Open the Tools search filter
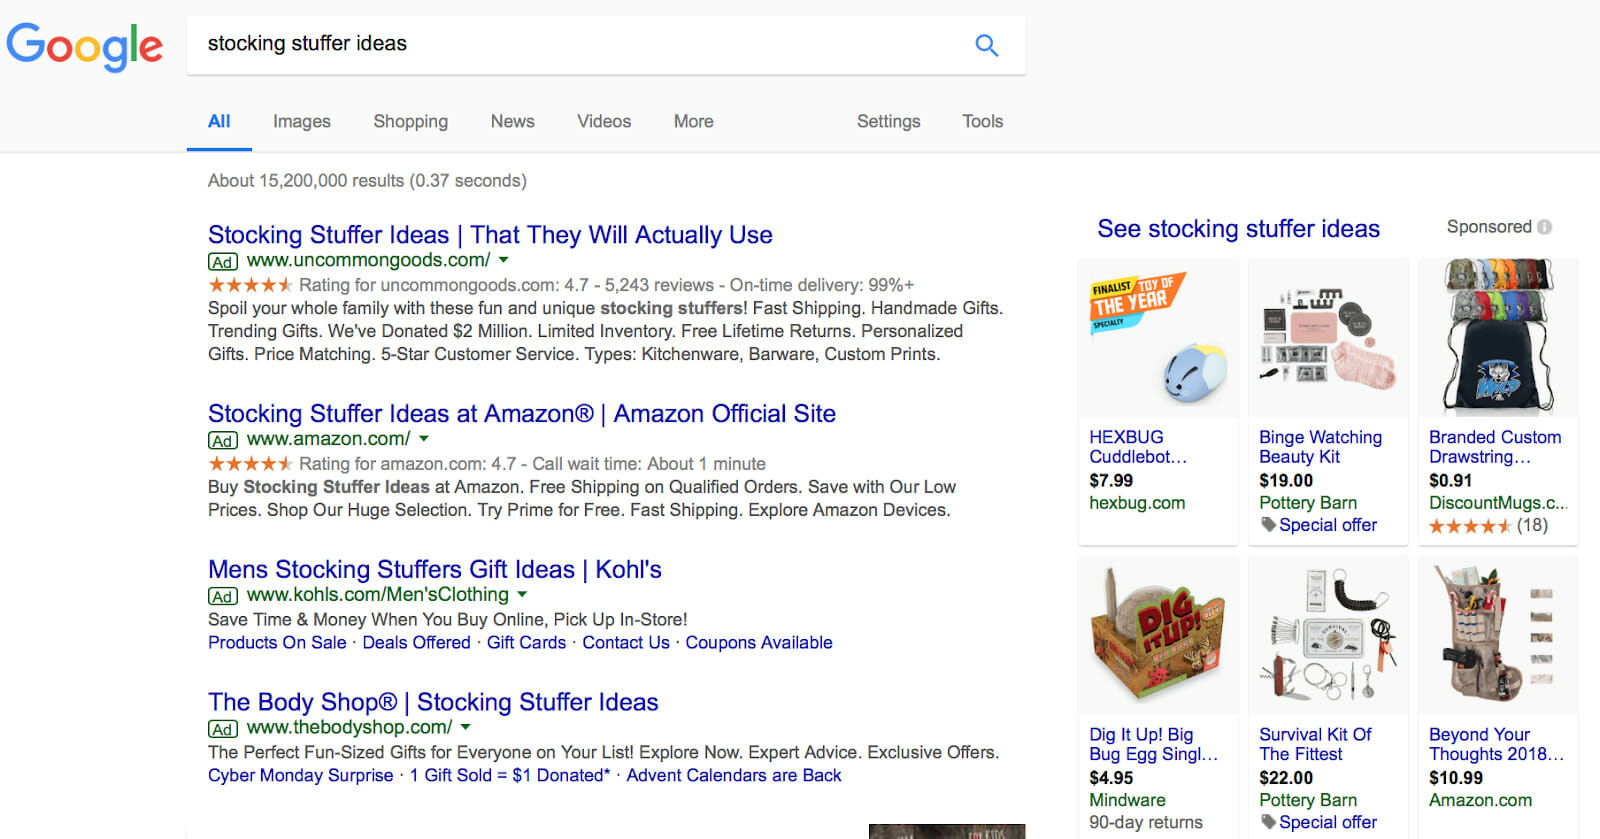The image size is (1600, 839). (982, 121)
